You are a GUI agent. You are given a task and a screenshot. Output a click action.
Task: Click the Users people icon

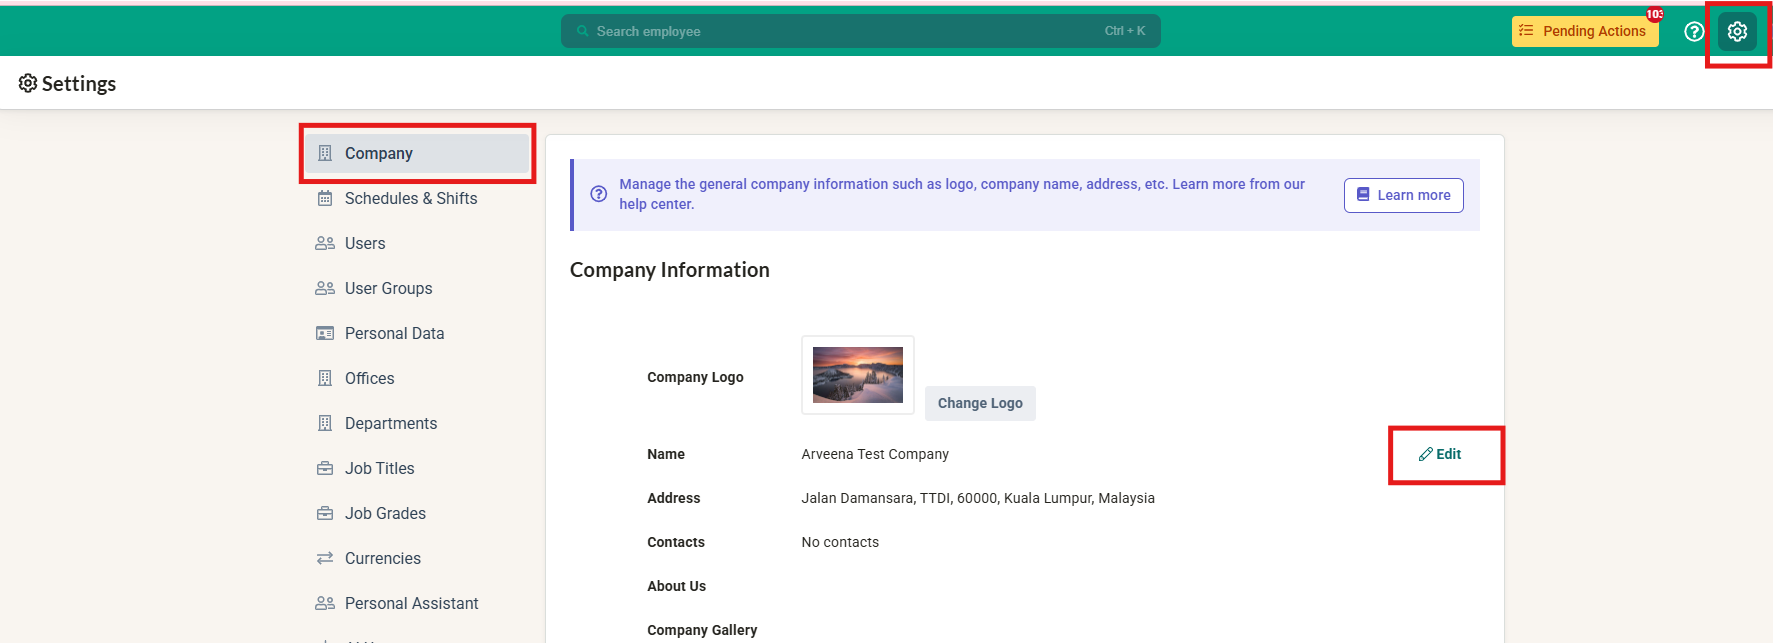pyautogui.click(x=325, y=243)
